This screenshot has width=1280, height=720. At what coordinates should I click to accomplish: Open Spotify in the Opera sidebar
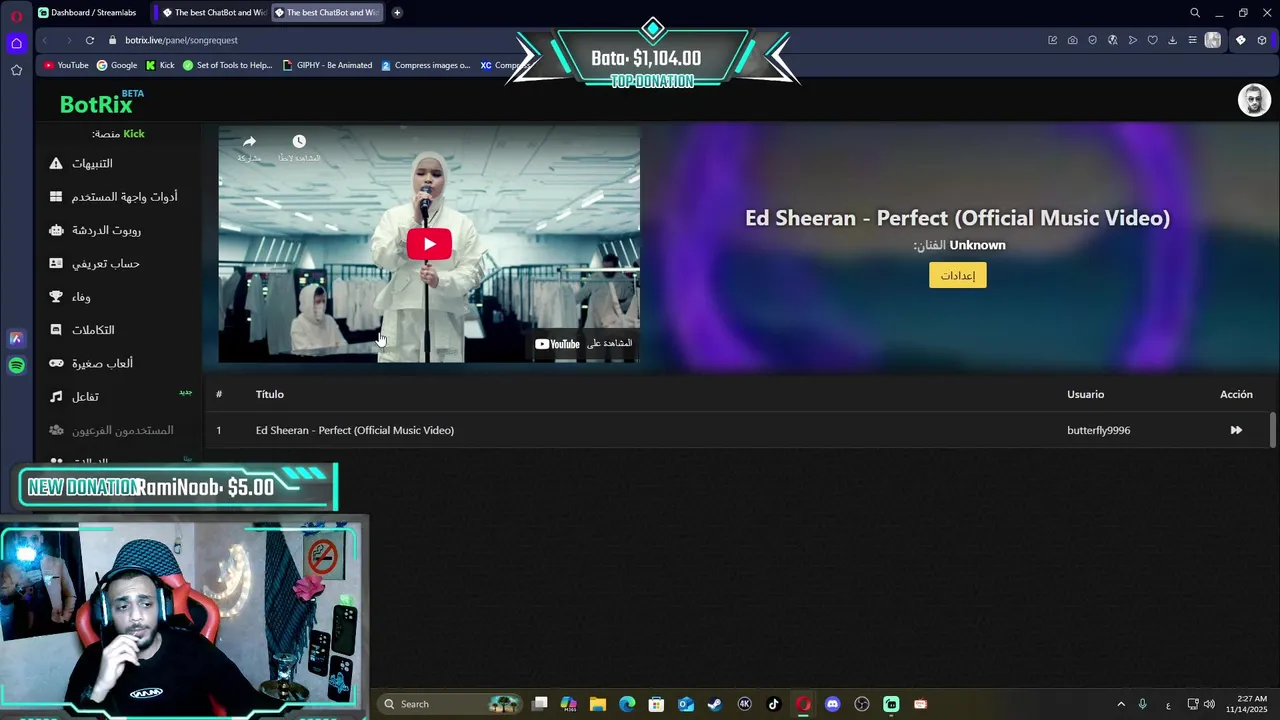[x=16, y=366]
